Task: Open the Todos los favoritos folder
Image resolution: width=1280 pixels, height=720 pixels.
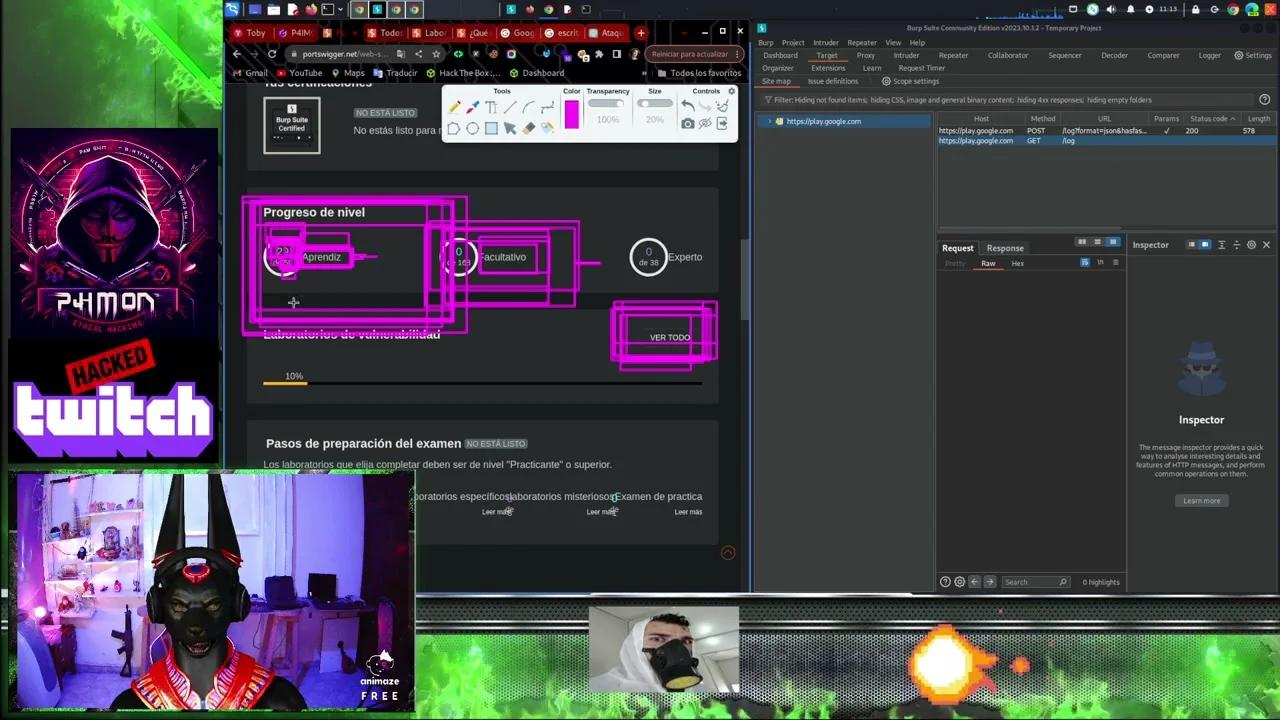Action: click(700, 73)
